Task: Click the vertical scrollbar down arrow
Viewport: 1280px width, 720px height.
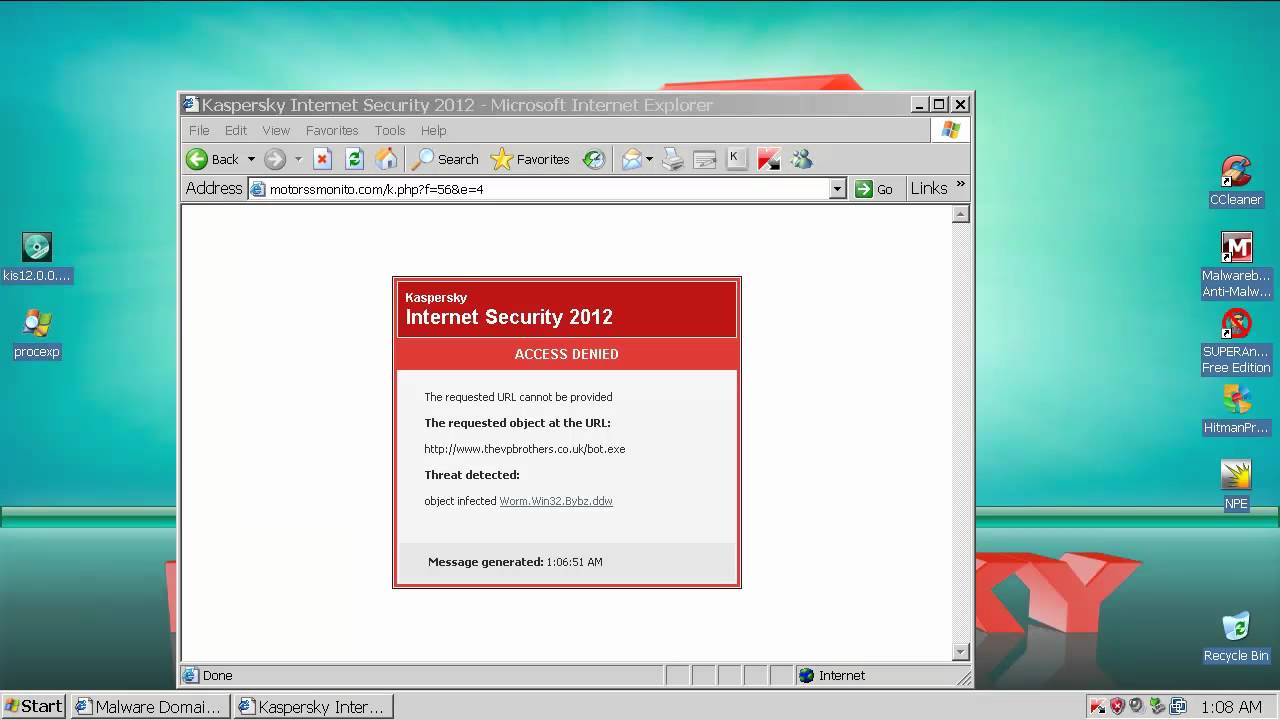Action: point(961,652)
